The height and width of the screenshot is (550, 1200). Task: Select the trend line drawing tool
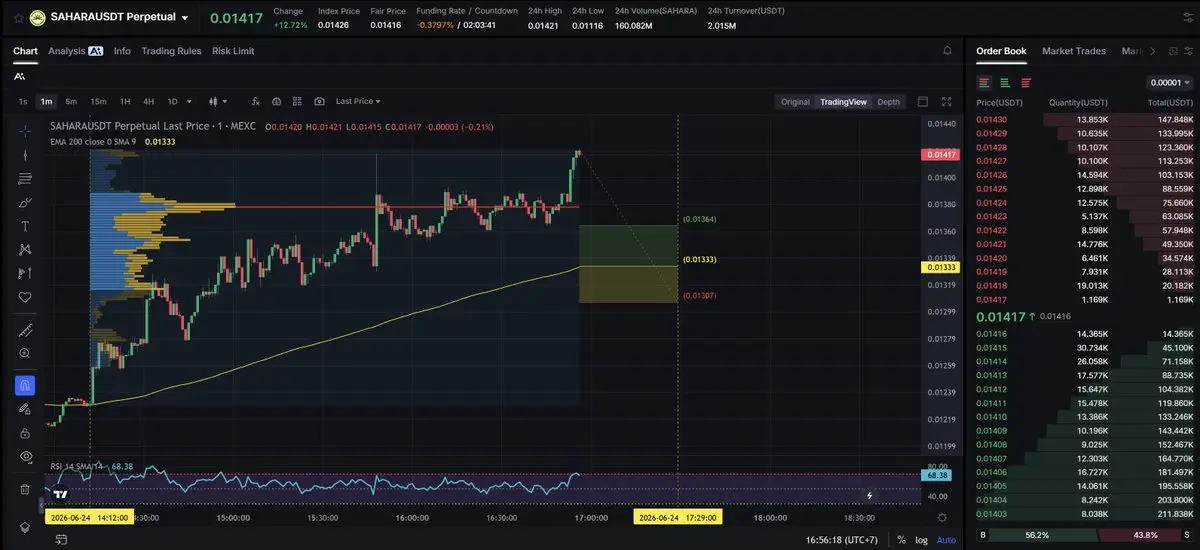click(25, 155)
